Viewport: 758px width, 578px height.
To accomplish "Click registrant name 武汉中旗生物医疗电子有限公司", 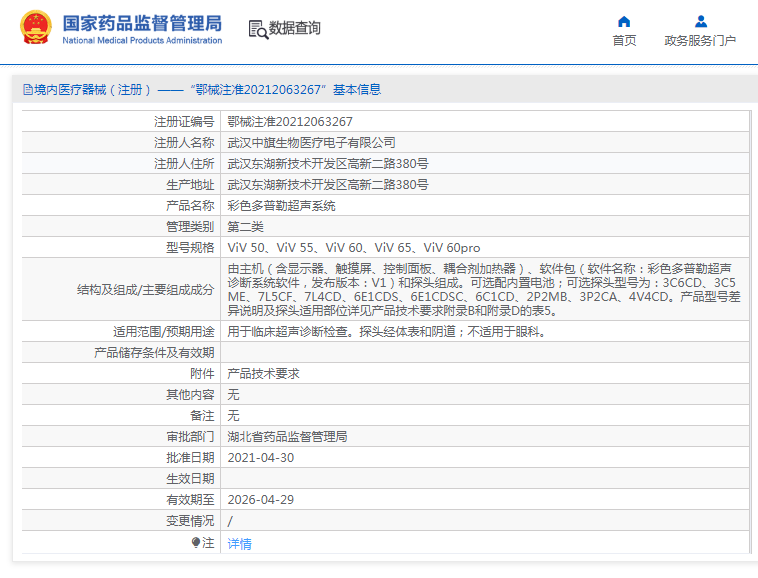I will [311, 143].
